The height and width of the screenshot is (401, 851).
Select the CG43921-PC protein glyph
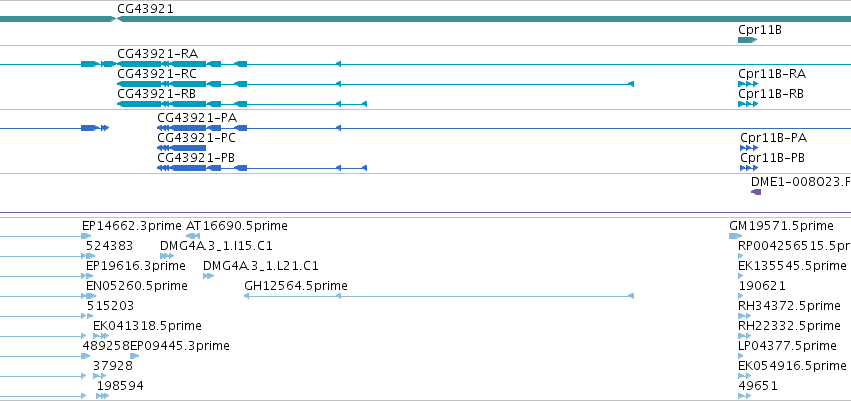pos(182,148)
